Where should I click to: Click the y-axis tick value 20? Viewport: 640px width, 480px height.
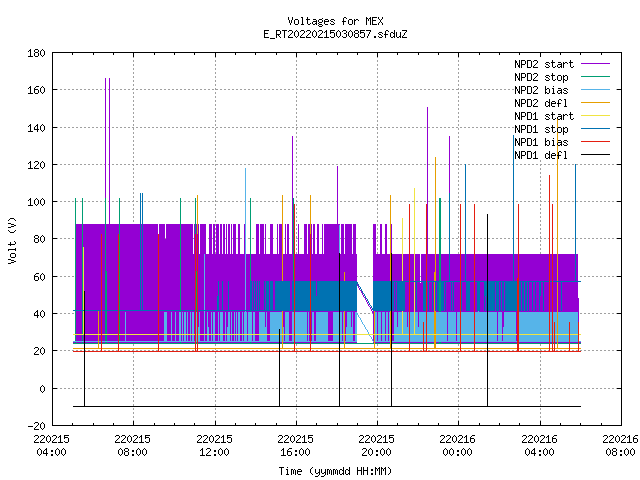click(x=39, y=351)
